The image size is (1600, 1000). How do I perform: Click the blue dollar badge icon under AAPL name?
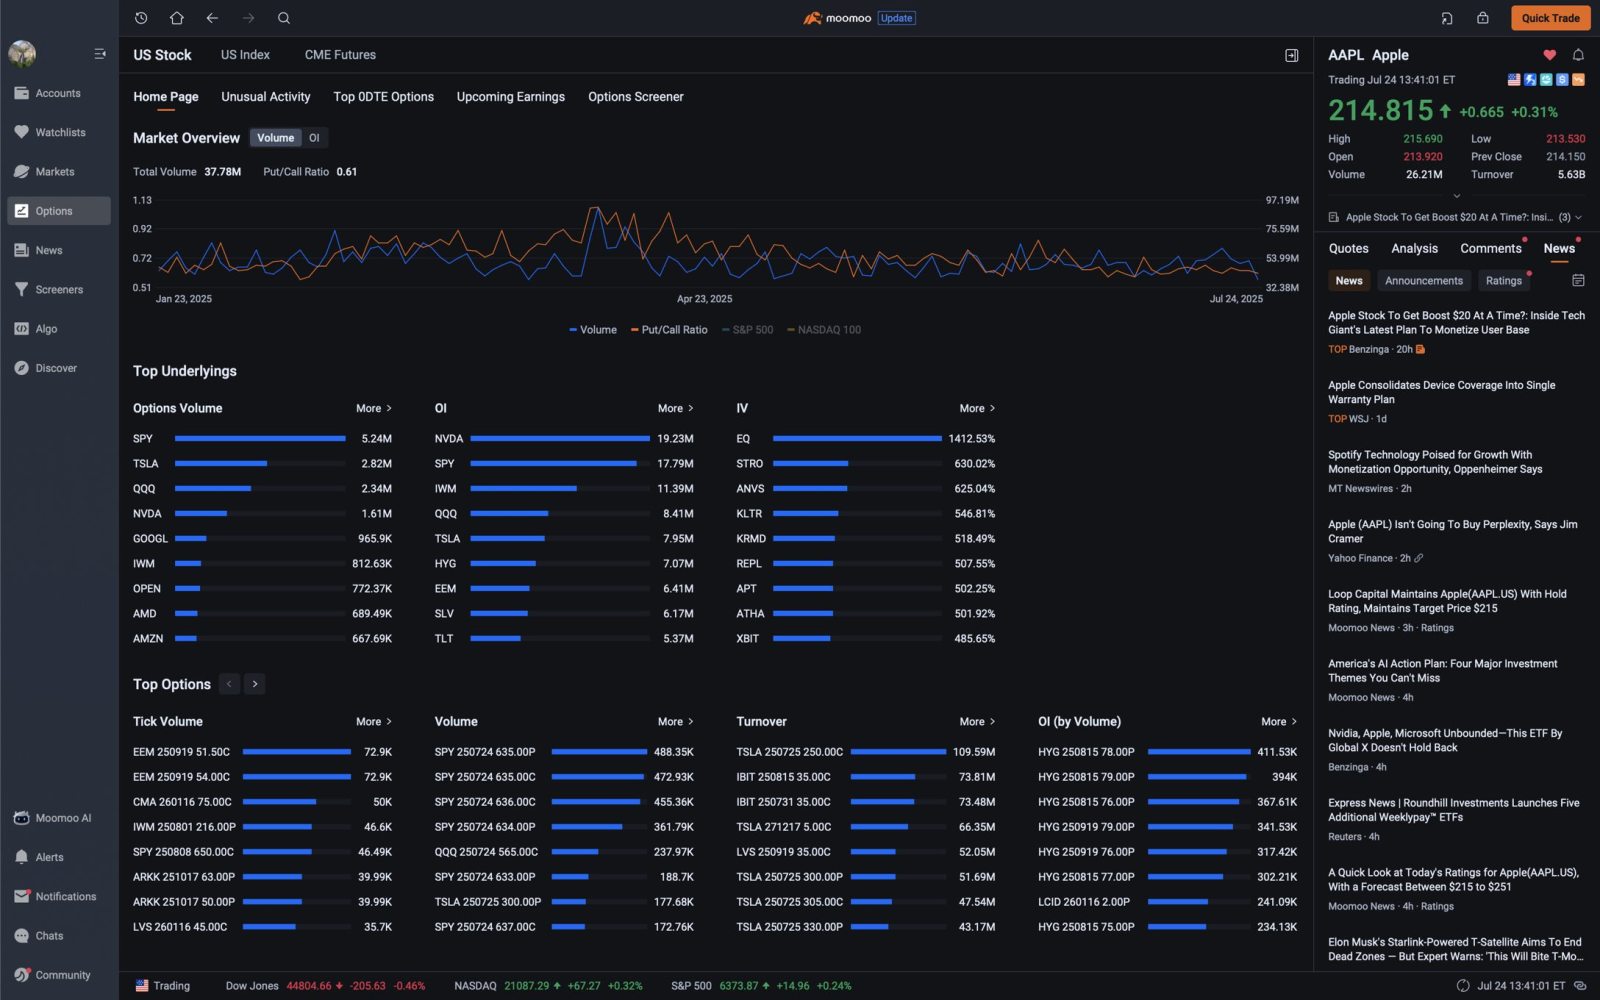tap(1562, 80)
